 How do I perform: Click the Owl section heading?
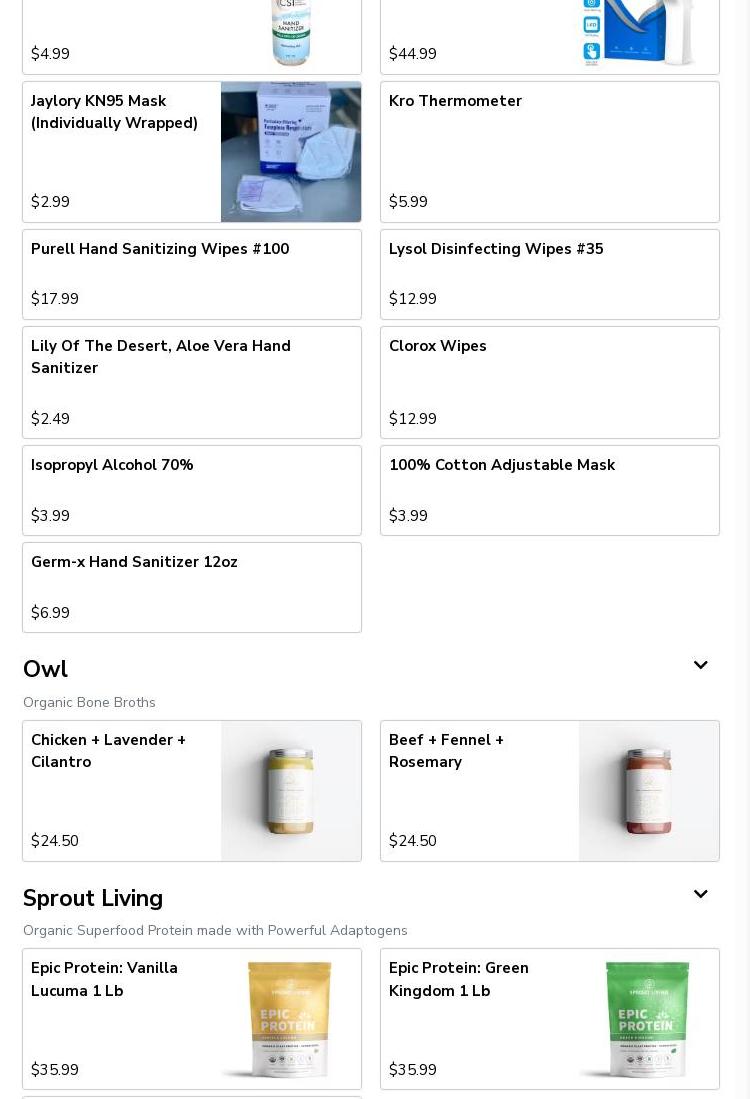point(46,669)
